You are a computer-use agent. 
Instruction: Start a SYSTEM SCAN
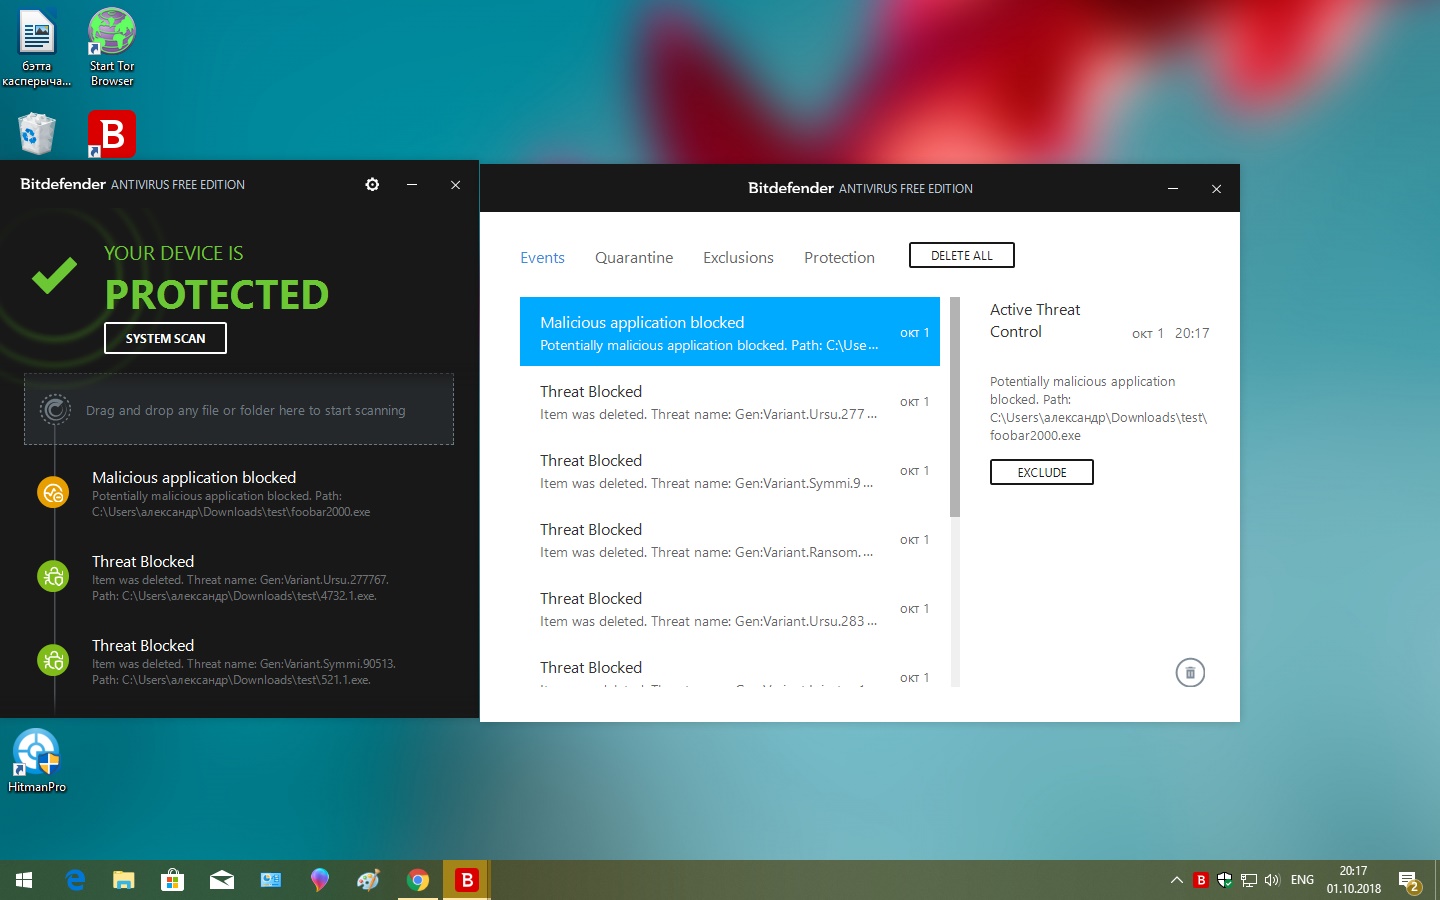(165, 339)
